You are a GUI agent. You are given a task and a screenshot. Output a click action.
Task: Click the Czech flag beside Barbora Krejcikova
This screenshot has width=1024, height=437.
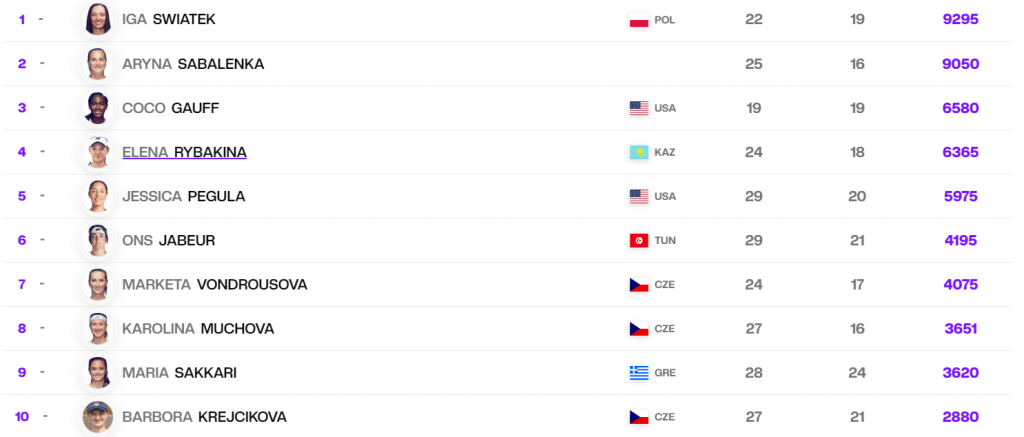(639, 417)
